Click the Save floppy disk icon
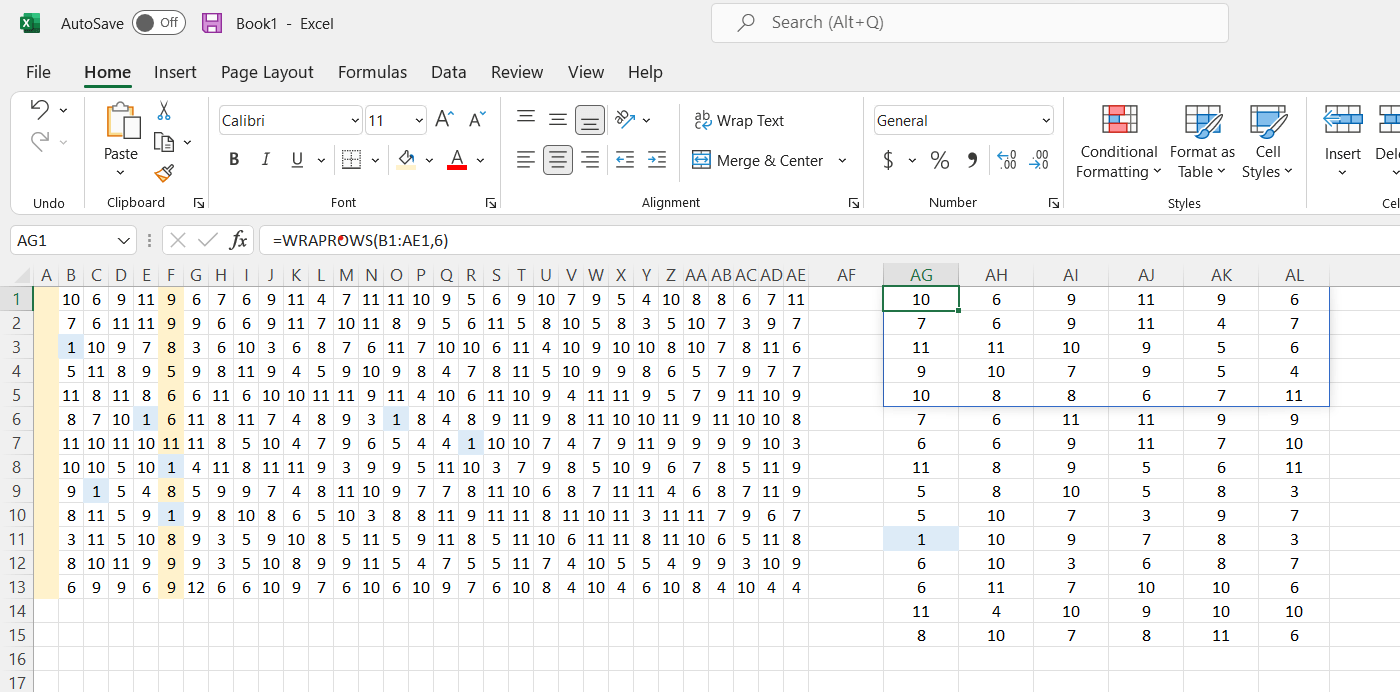This screenshot has height=692, width=1400. [x=212, y=23]
